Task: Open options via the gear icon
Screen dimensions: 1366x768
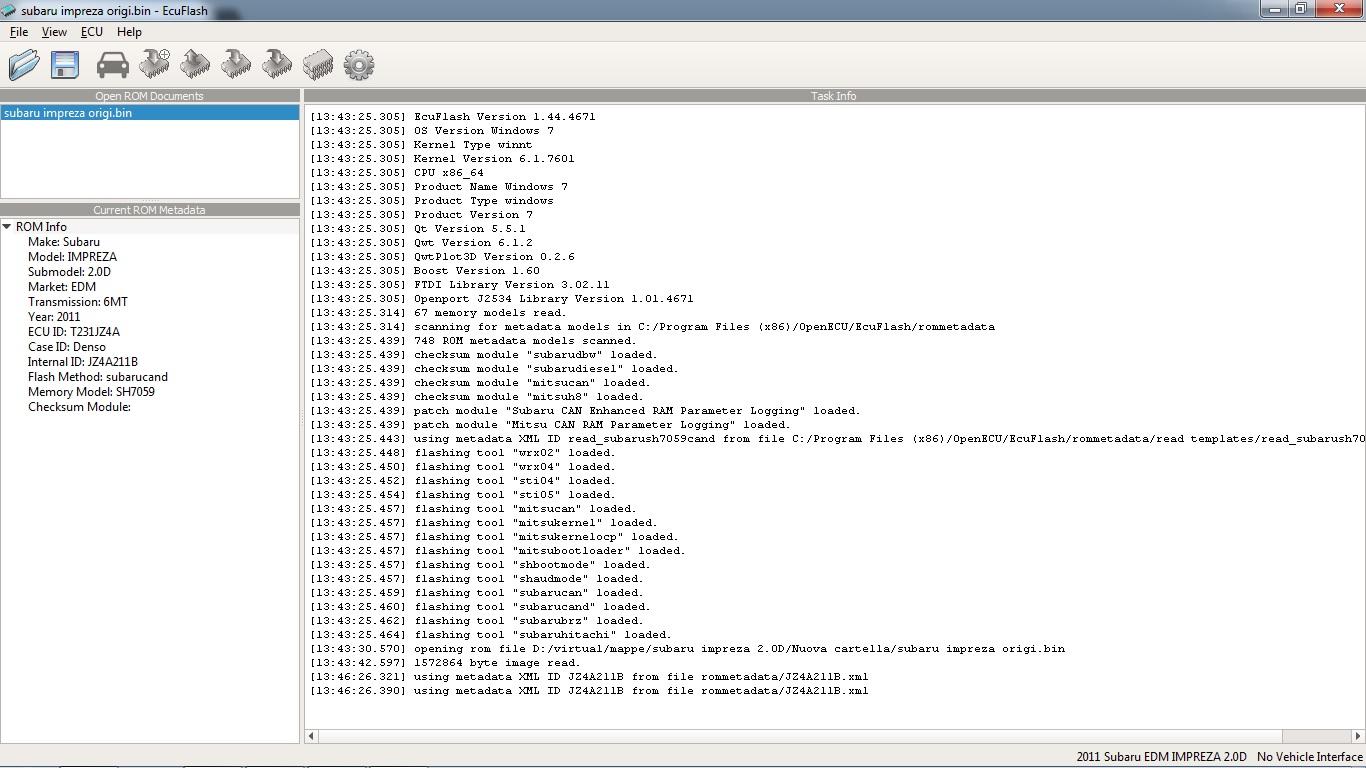Action: (359, 66)
